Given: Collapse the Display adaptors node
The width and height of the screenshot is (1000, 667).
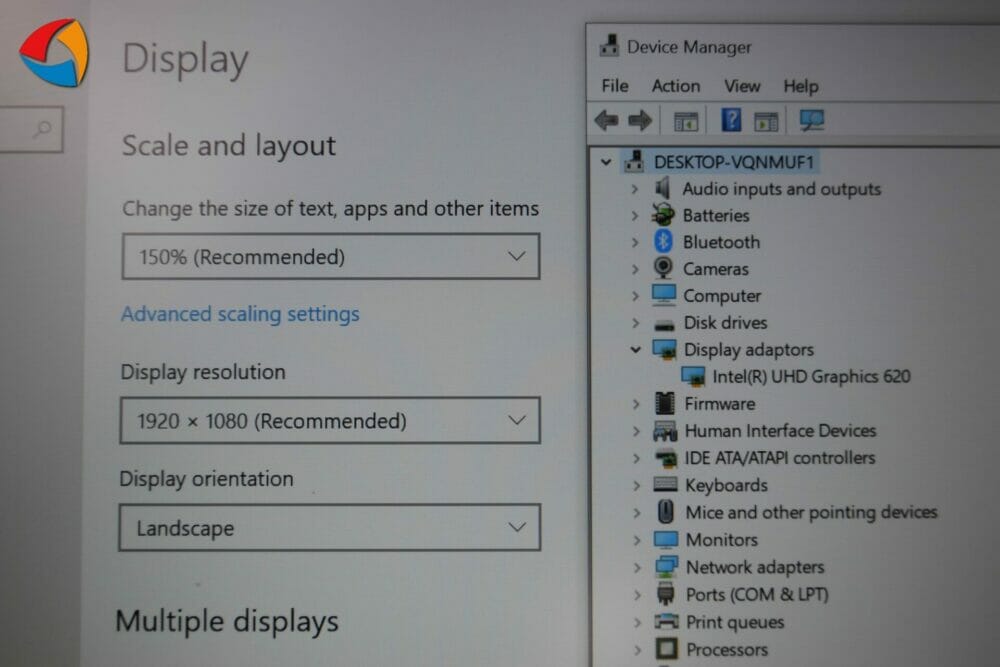Looking at the screenshot, I should 635,349.
